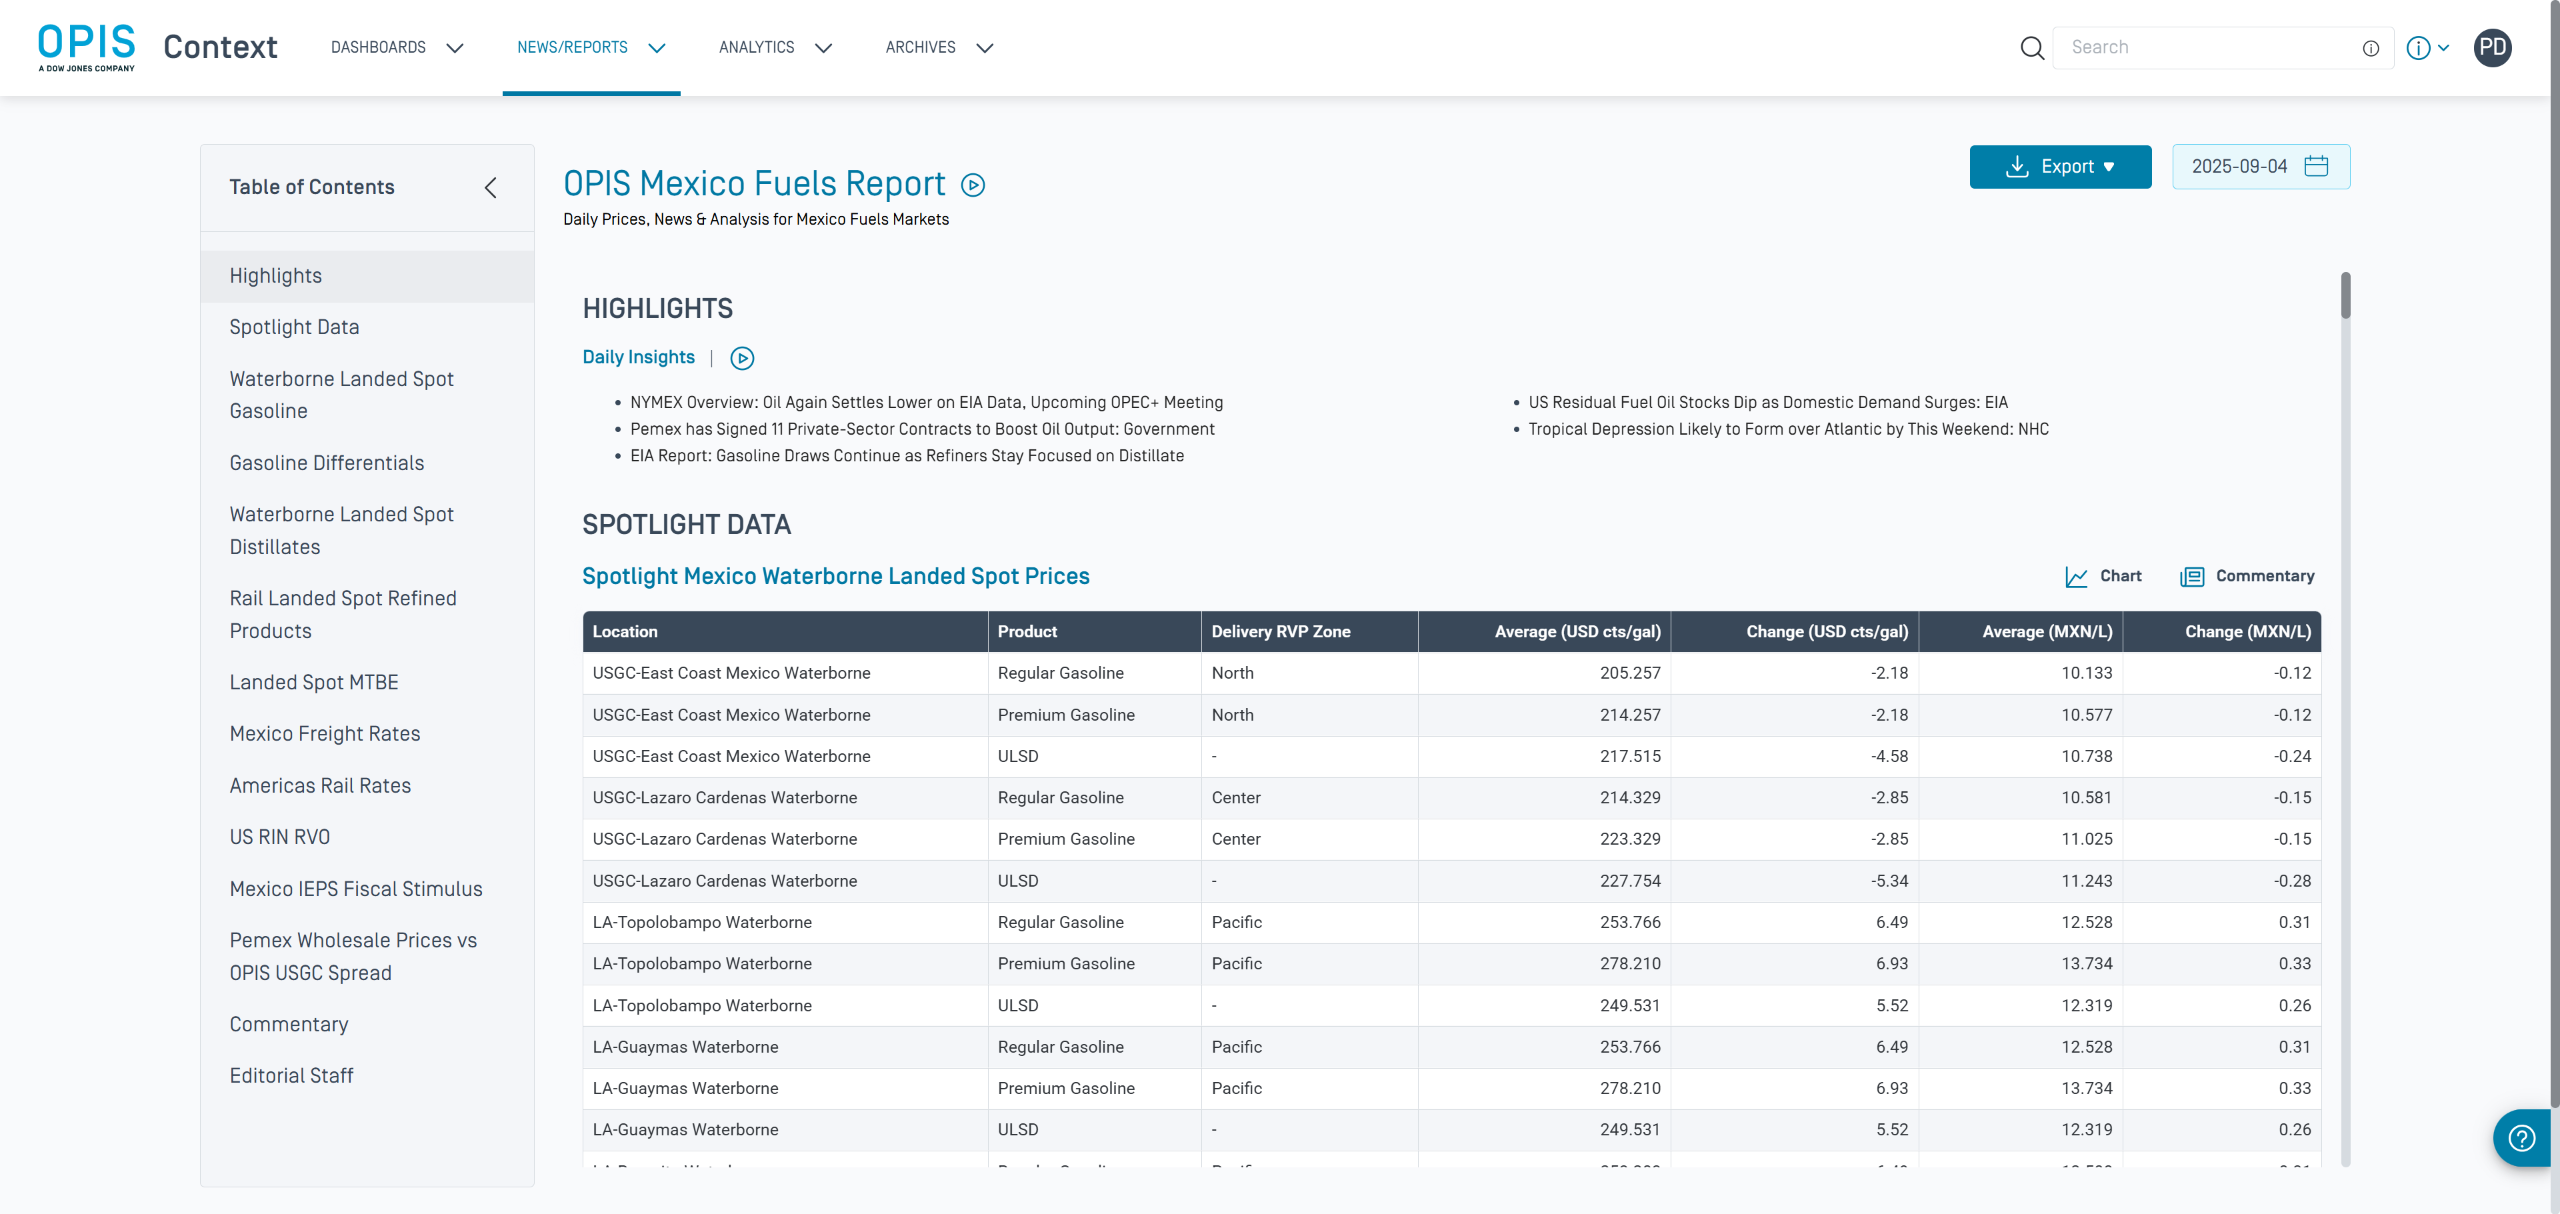The height and width of the screenshot is (1214, 2560).
Task: Jump to Gasoline Differentials section
Action: 327,463
